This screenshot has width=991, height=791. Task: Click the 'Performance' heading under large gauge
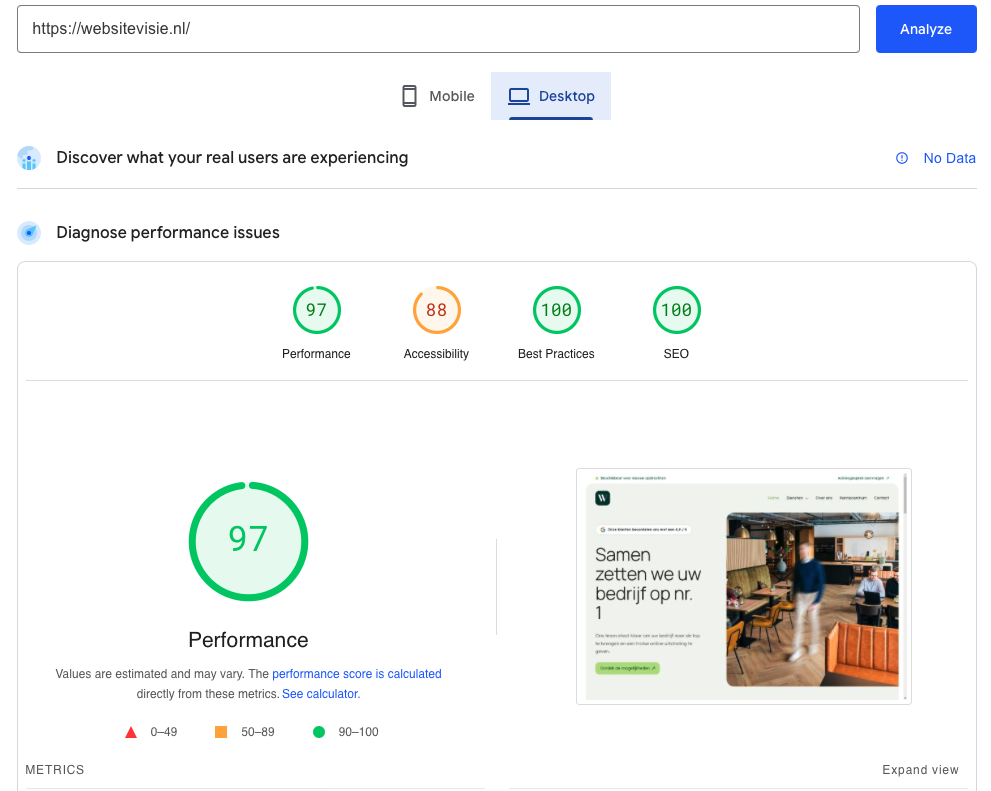coord(248,640)
